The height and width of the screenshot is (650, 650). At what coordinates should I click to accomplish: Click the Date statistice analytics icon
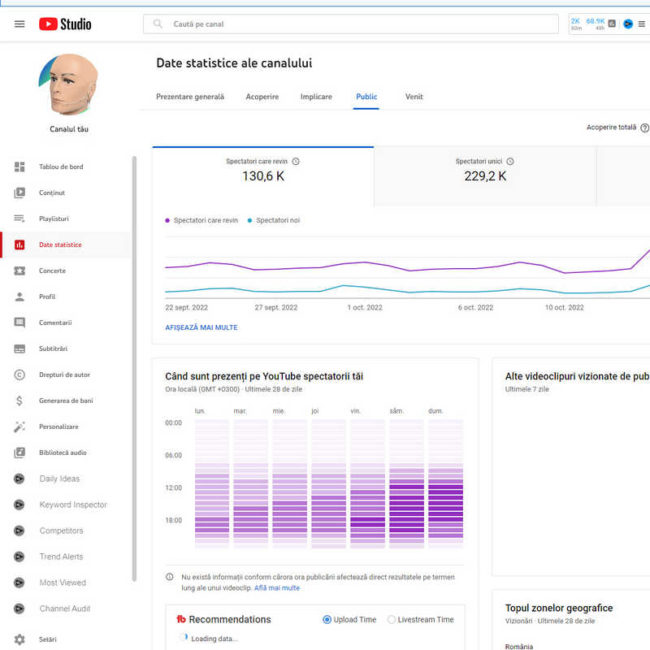tap(19, 245)
